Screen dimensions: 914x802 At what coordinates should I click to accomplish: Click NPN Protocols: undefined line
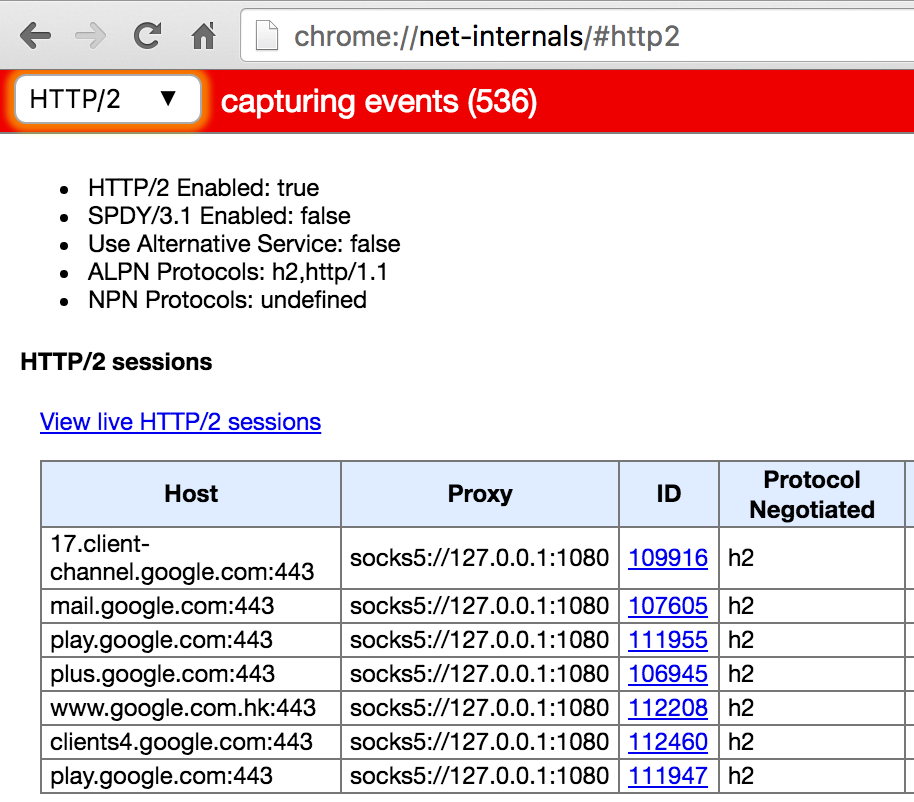227,300
